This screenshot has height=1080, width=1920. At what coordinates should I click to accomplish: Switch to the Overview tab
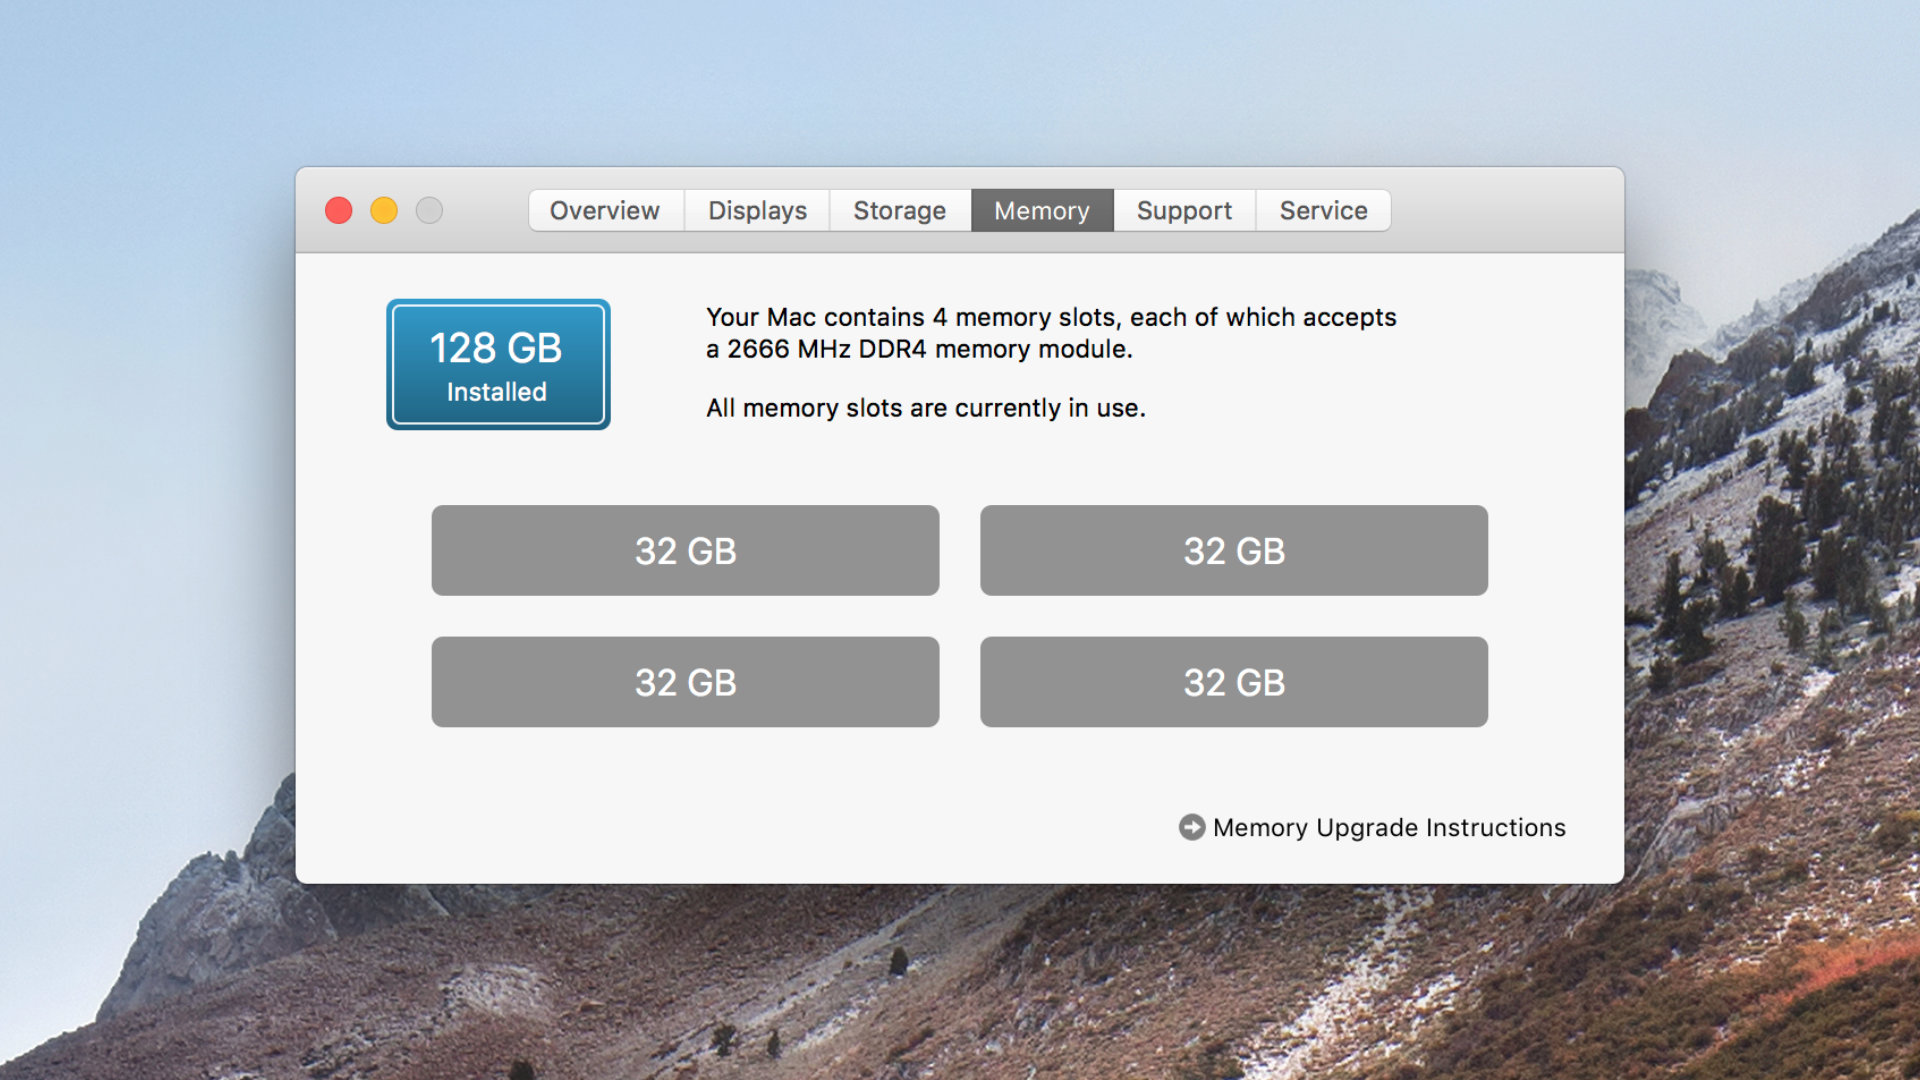click(605, 211)
